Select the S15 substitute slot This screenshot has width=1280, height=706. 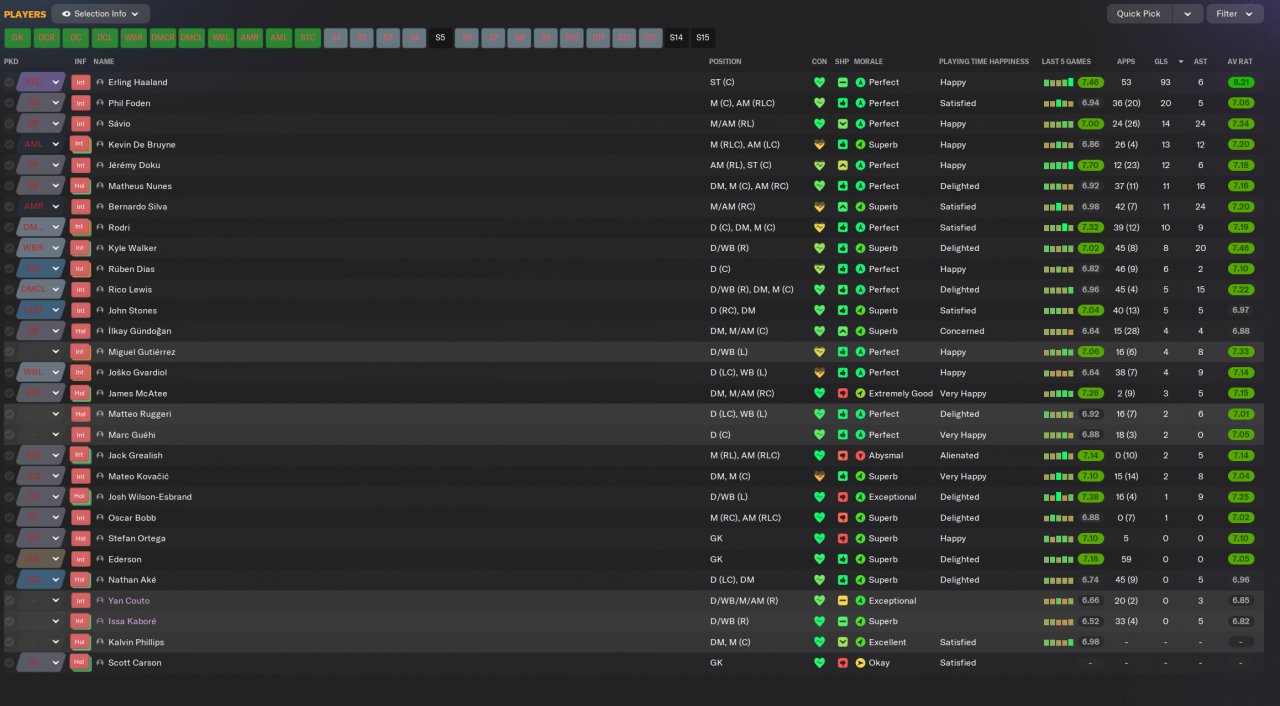point(703,38)
